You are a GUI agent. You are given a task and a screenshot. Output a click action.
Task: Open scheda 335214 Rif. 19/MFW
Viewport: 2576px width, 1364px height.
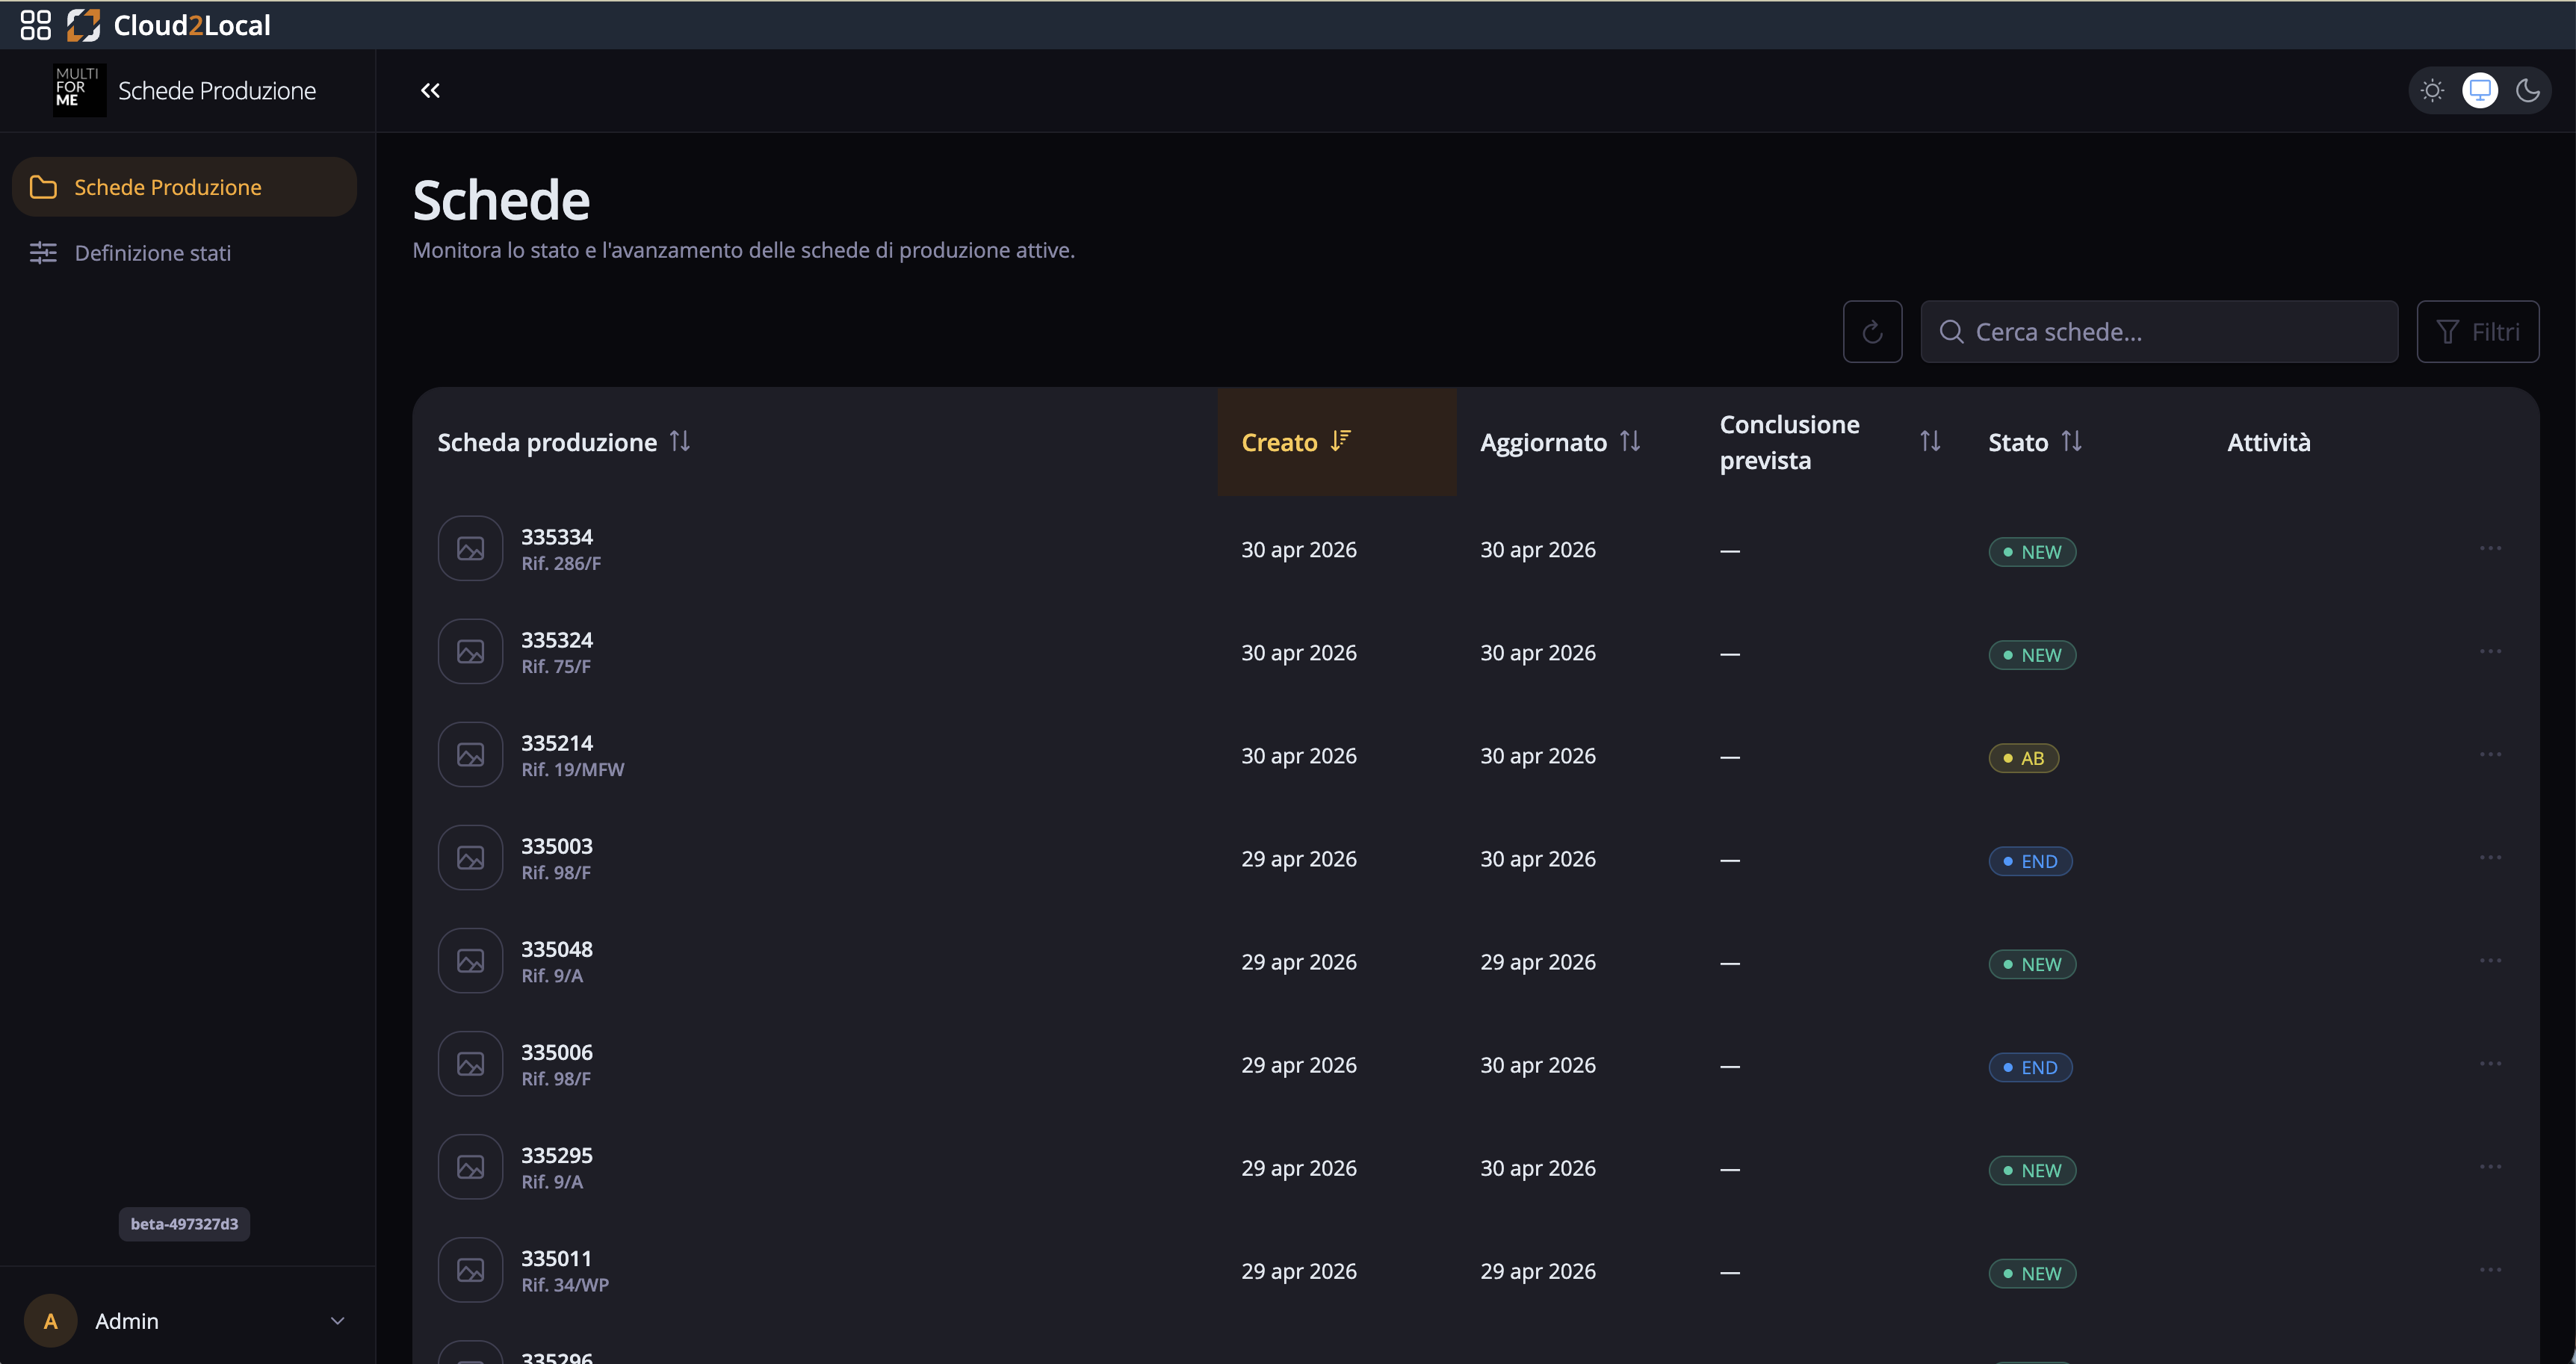[572, 755]
